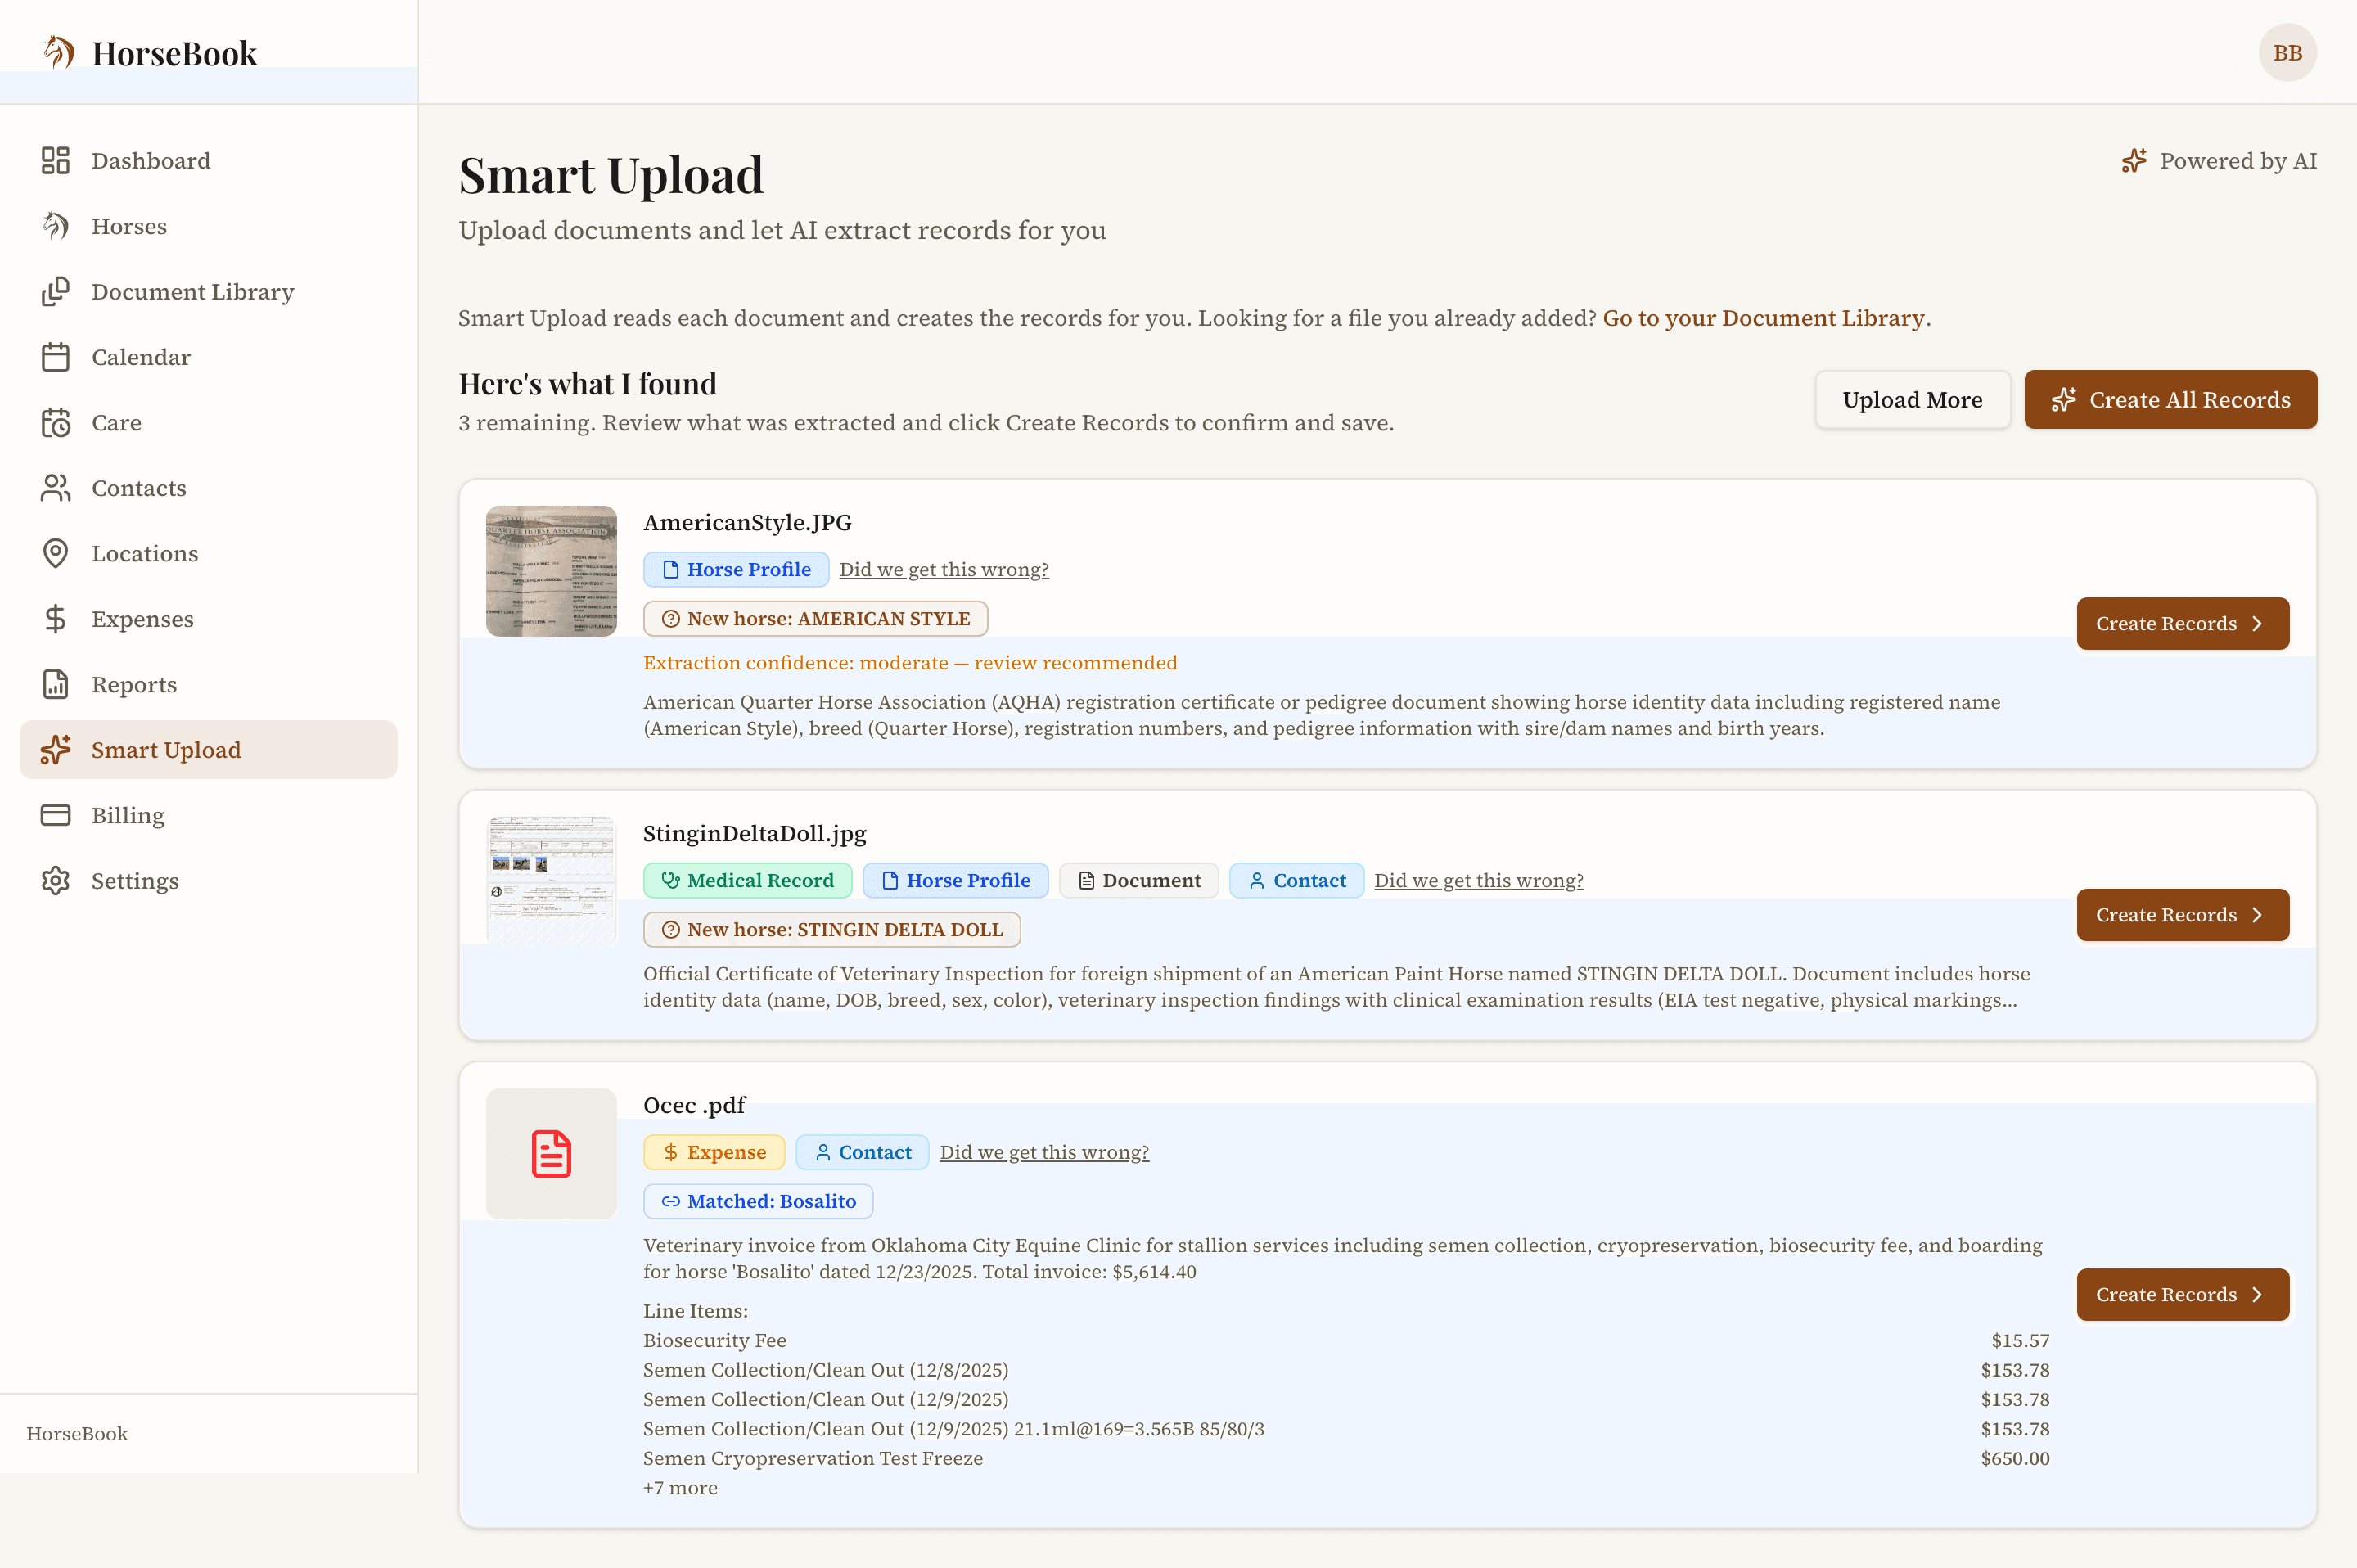Select the Calendar icon
2357x1568 pixels.
pyautogui.click(x=55, y=357)
